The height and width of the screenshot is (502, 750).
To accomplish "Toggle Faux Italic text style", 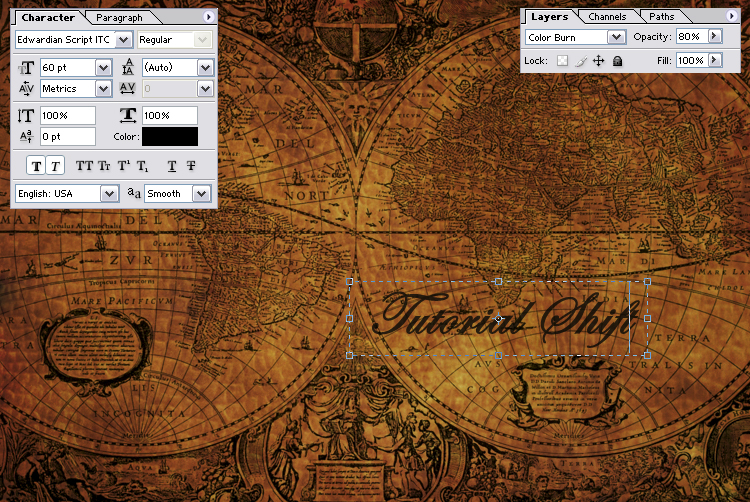I will pyautogui.click(x=56, y=166).
